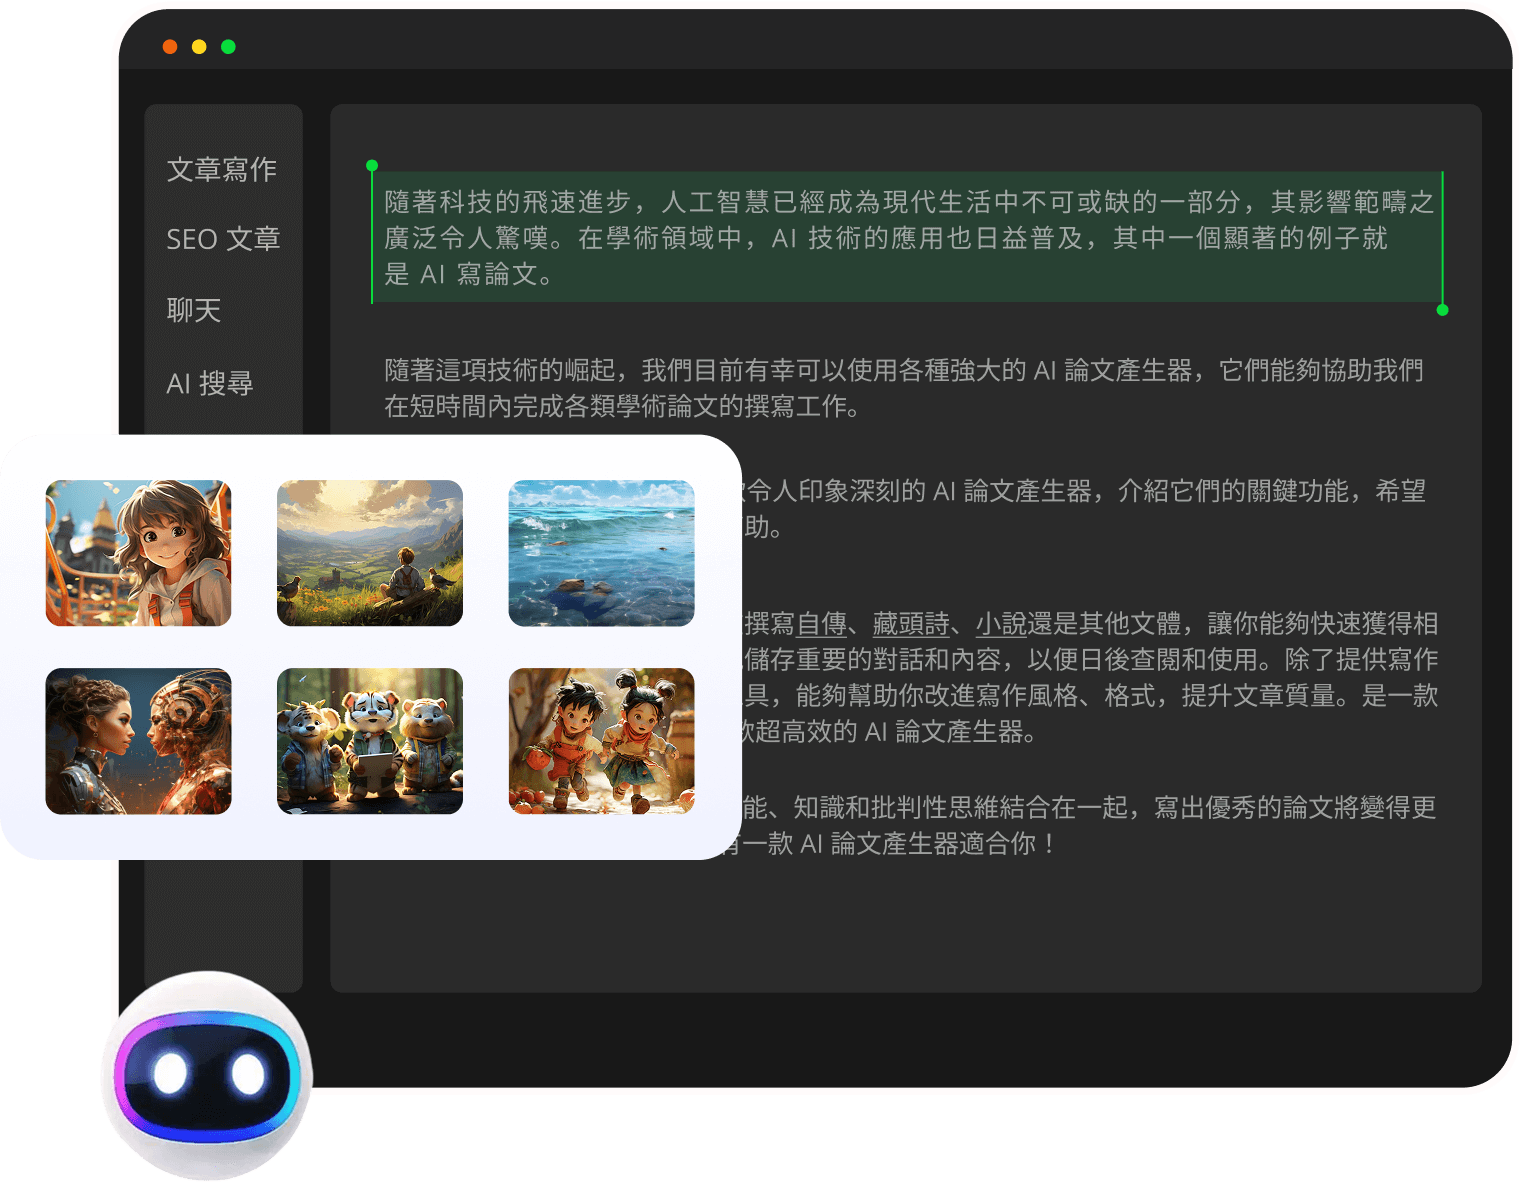
Task: Follow the 藏頭詩 link
Action: coord(911,624)
